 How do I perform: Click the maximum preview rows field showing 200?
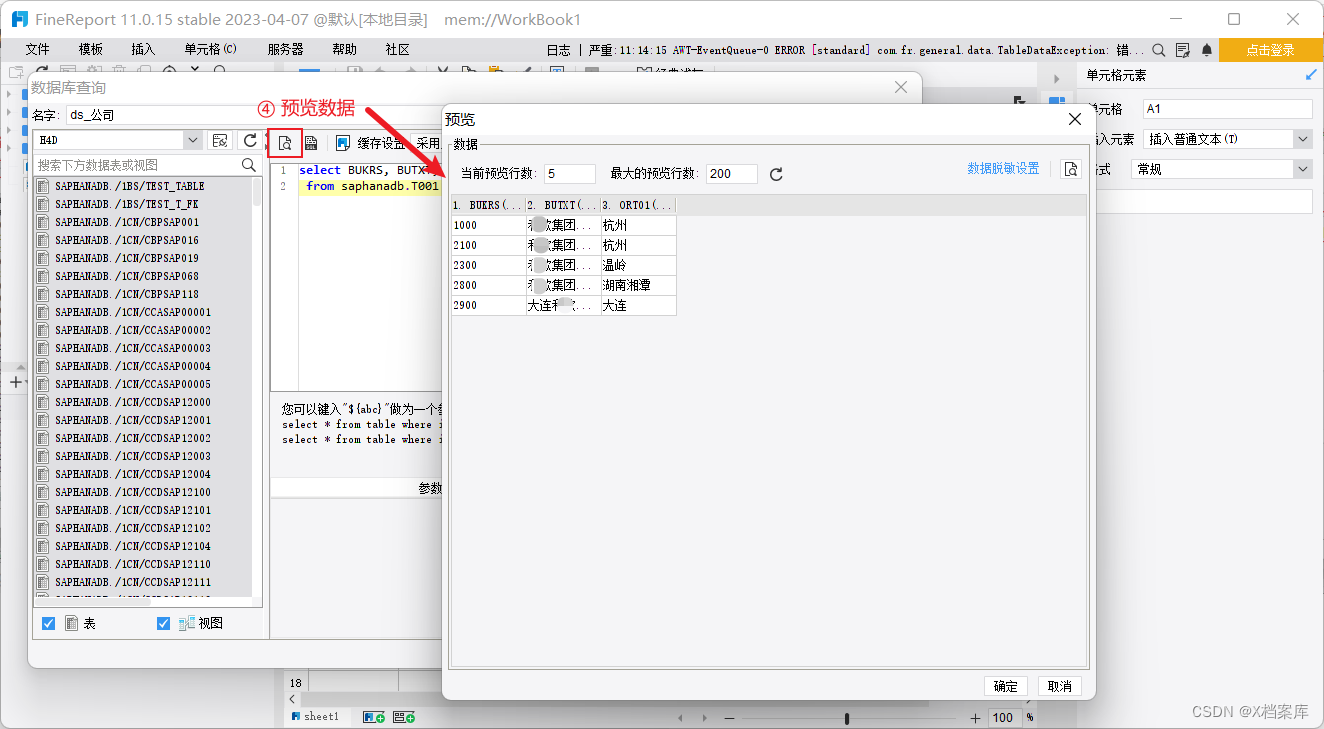coord(732,174)
